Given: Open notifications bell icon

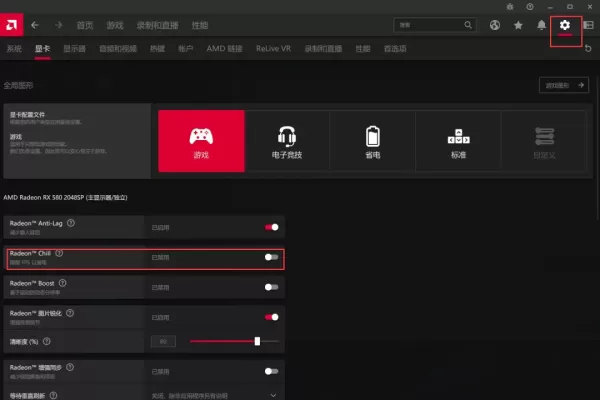Looking at the screenshot, I should click(x=541, y=25).
